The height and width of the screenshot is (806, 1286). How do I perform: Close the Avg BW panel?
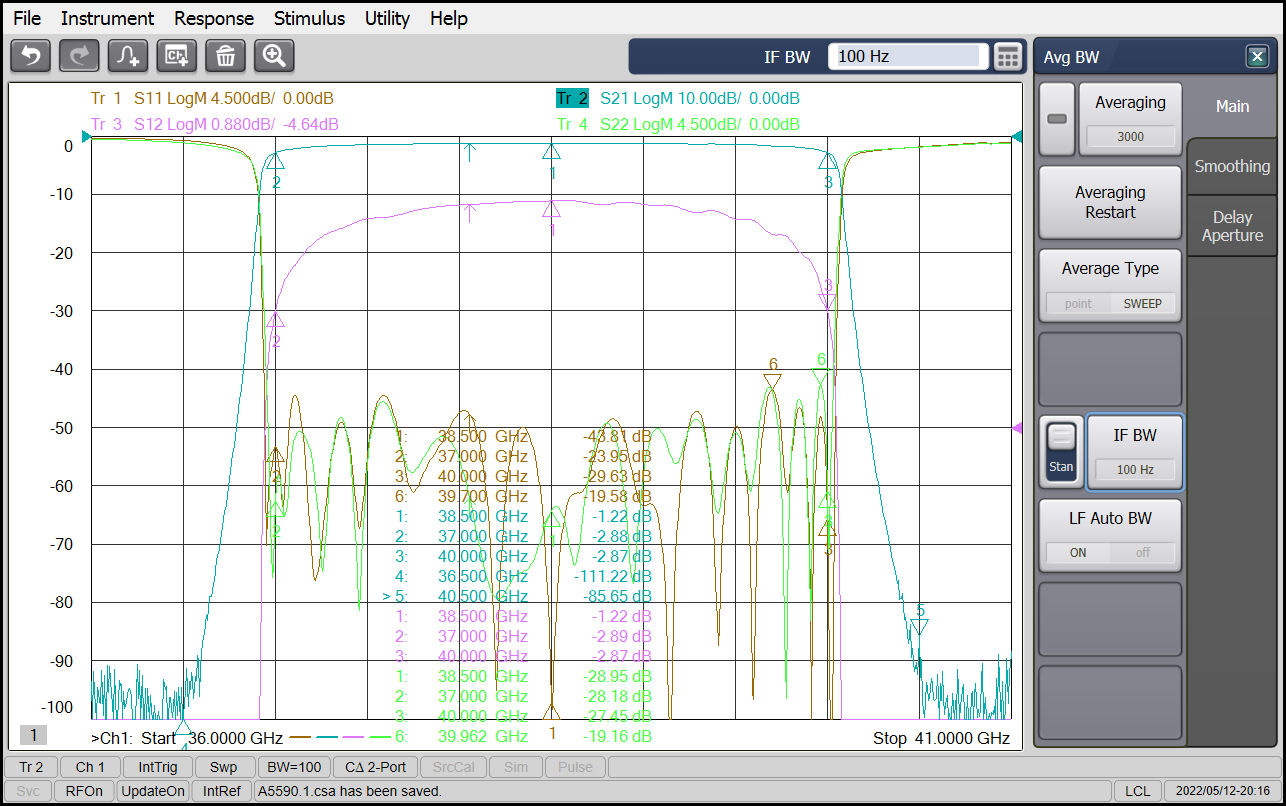pos(1257,57)
